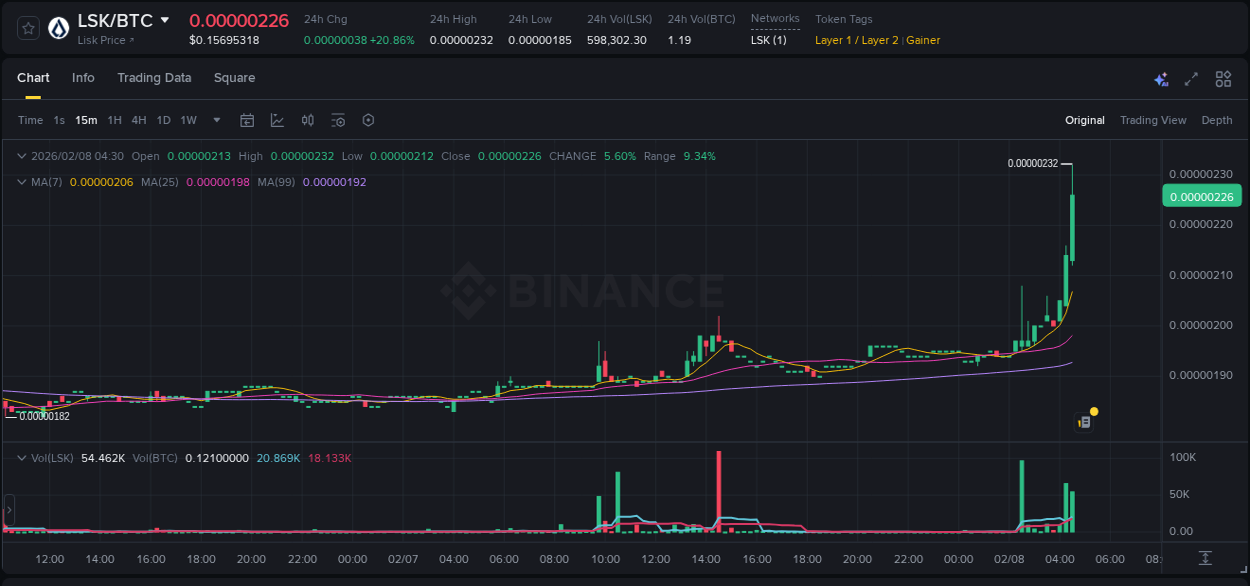Viewport: 1250px width, 586px height.
Task: Expand more time intervals dropdown arrow
Action: [x=217, y=120]
